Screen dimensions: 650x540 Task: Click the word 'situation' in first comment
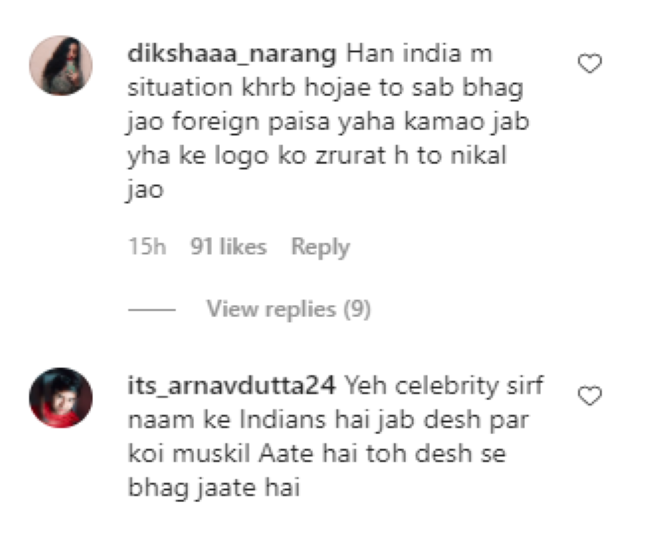(x=180, y=88)
